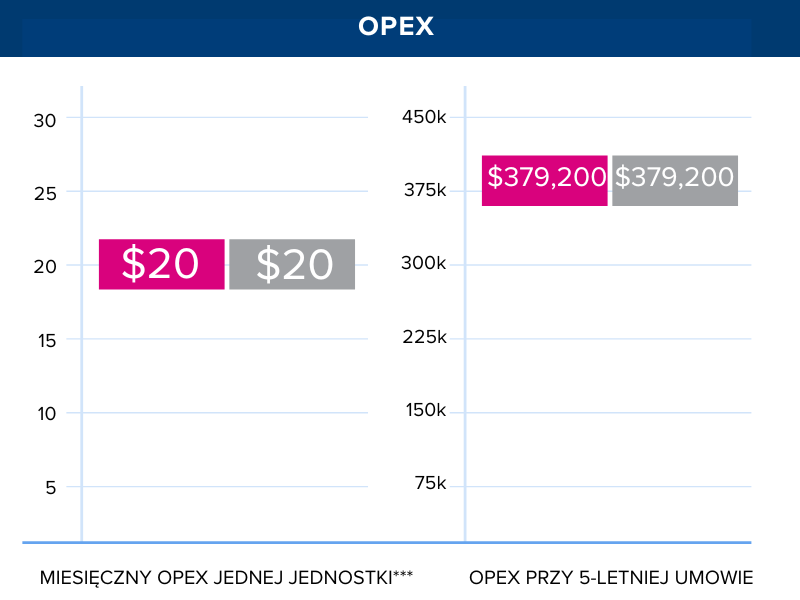Click the pink $379,200 bar

tap(545, 180)
